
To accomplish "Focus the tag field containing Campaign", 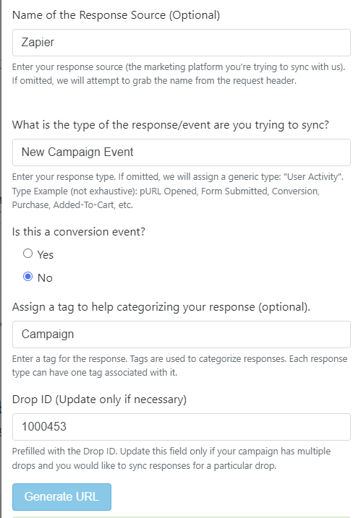I will click(x=181, y=334).
